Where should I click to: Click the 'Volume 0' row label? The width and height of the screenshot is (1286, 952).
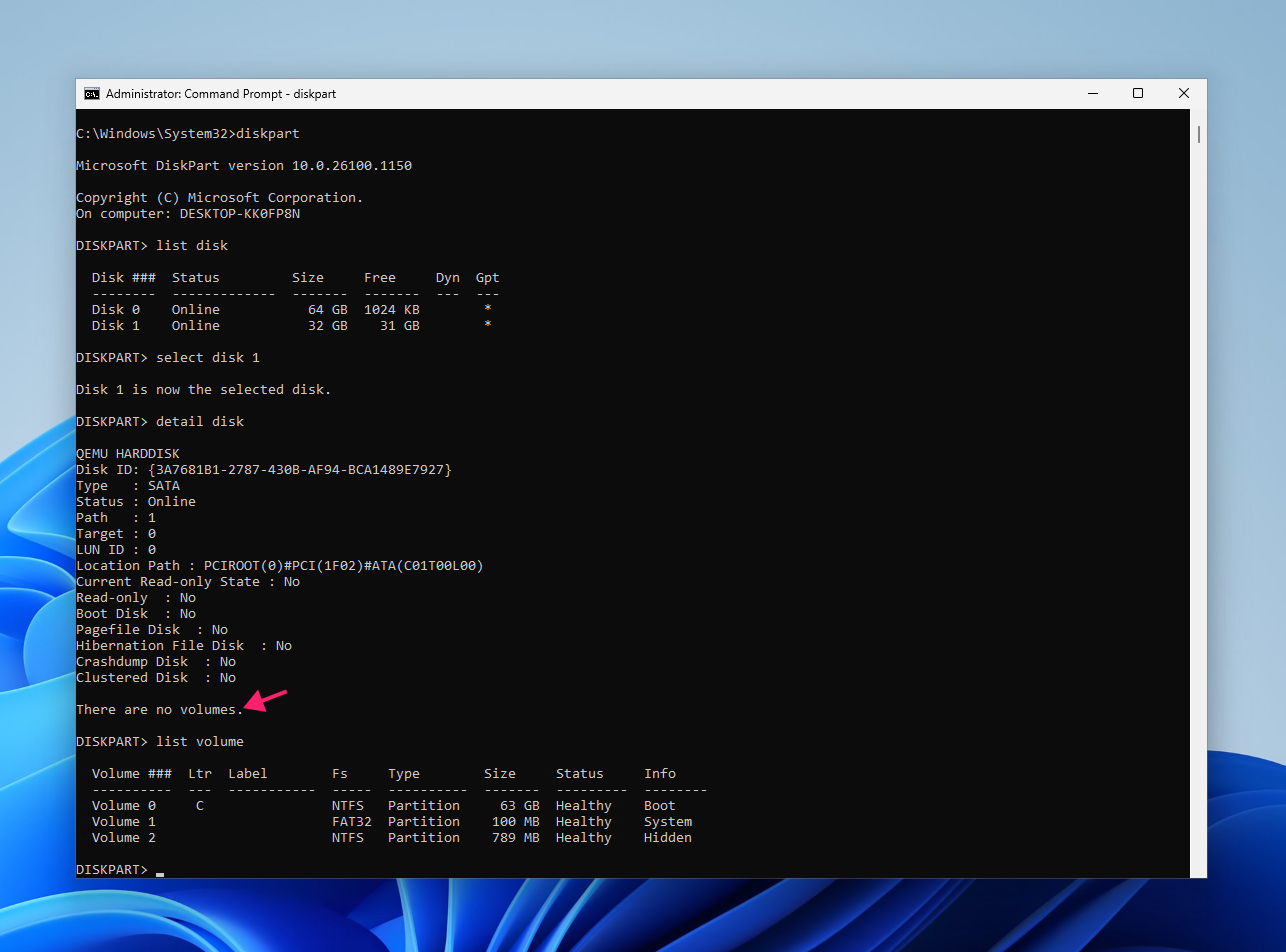124,805
